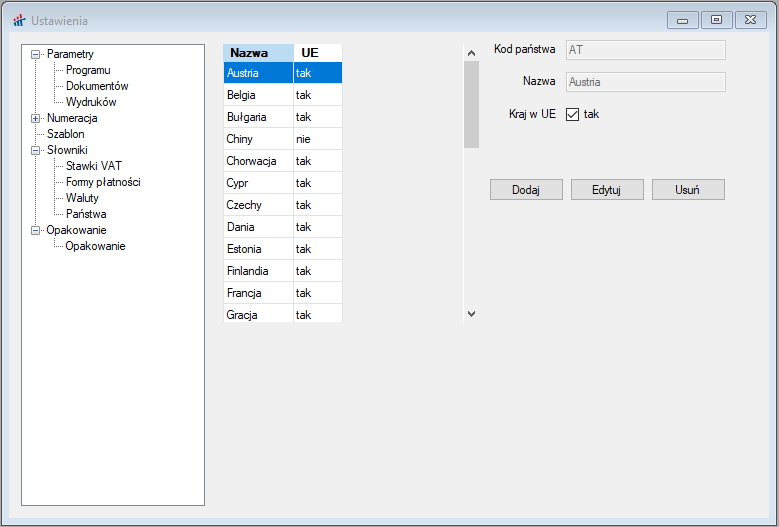The width and height of the screenshot is (779, 527).
Task: Collapse the Słowniki tree node
Action: [x=35, y=150]
